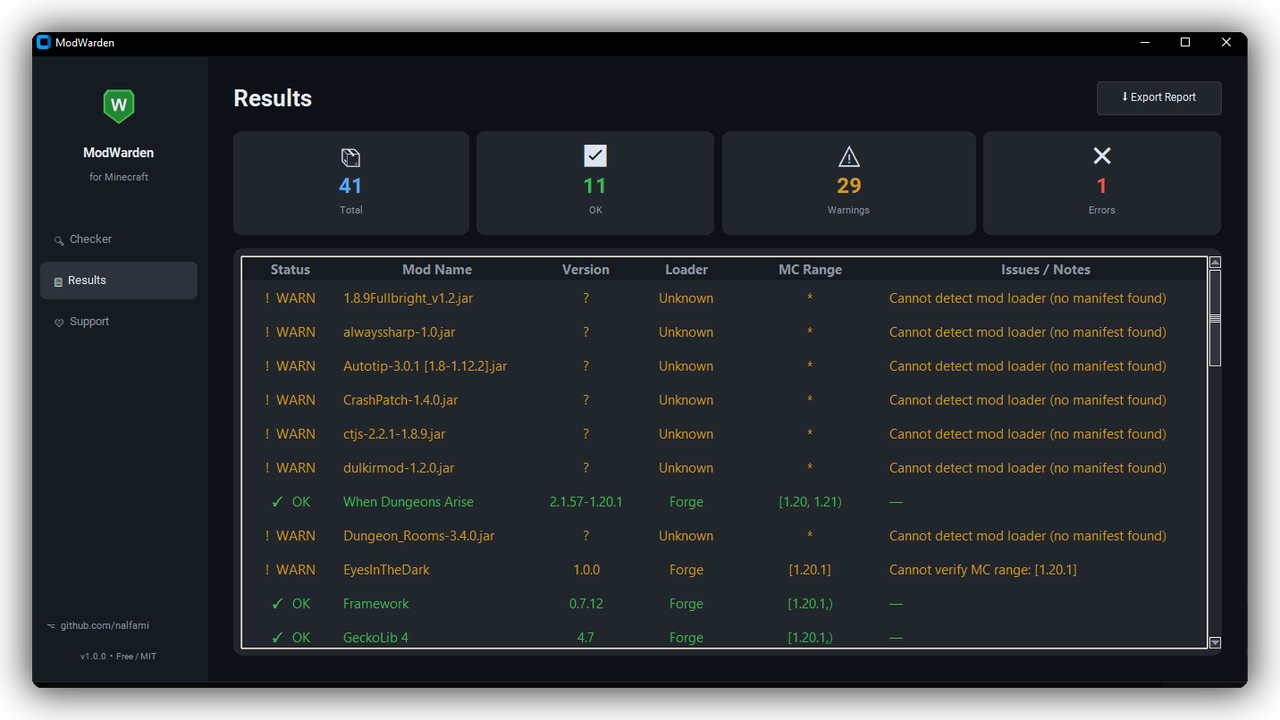Select the Results sidebar item
The width and height of the screenshot is (1280, 720).
119,281
